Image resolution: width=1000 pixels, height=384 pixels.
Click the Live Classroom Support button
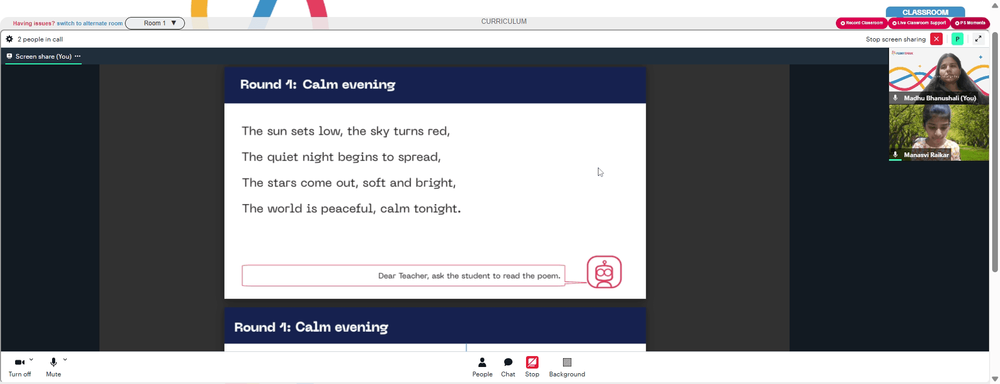pyautogui.click(x=919, y=23)
